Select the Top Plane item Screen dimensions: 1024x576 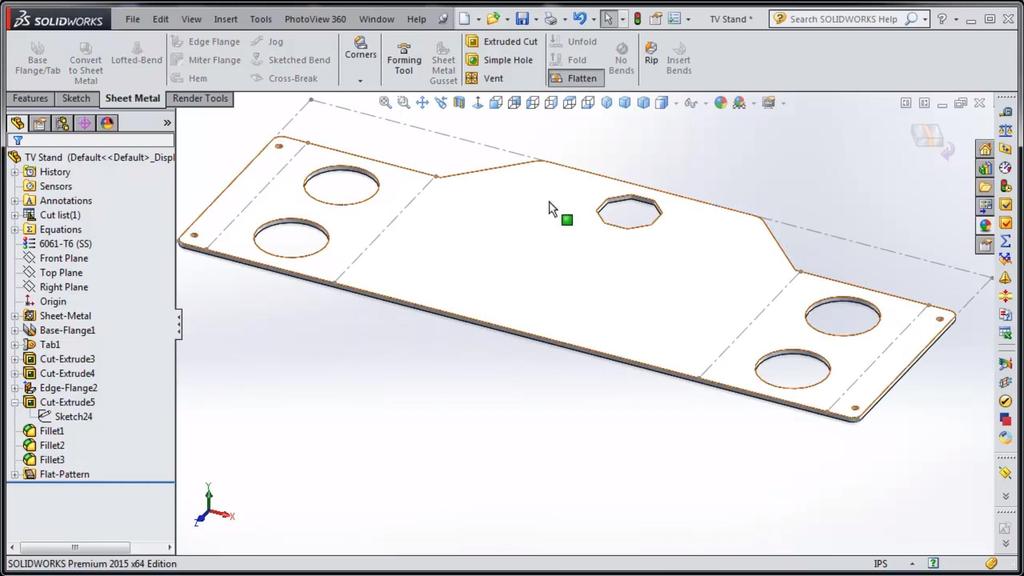(53, 272)
